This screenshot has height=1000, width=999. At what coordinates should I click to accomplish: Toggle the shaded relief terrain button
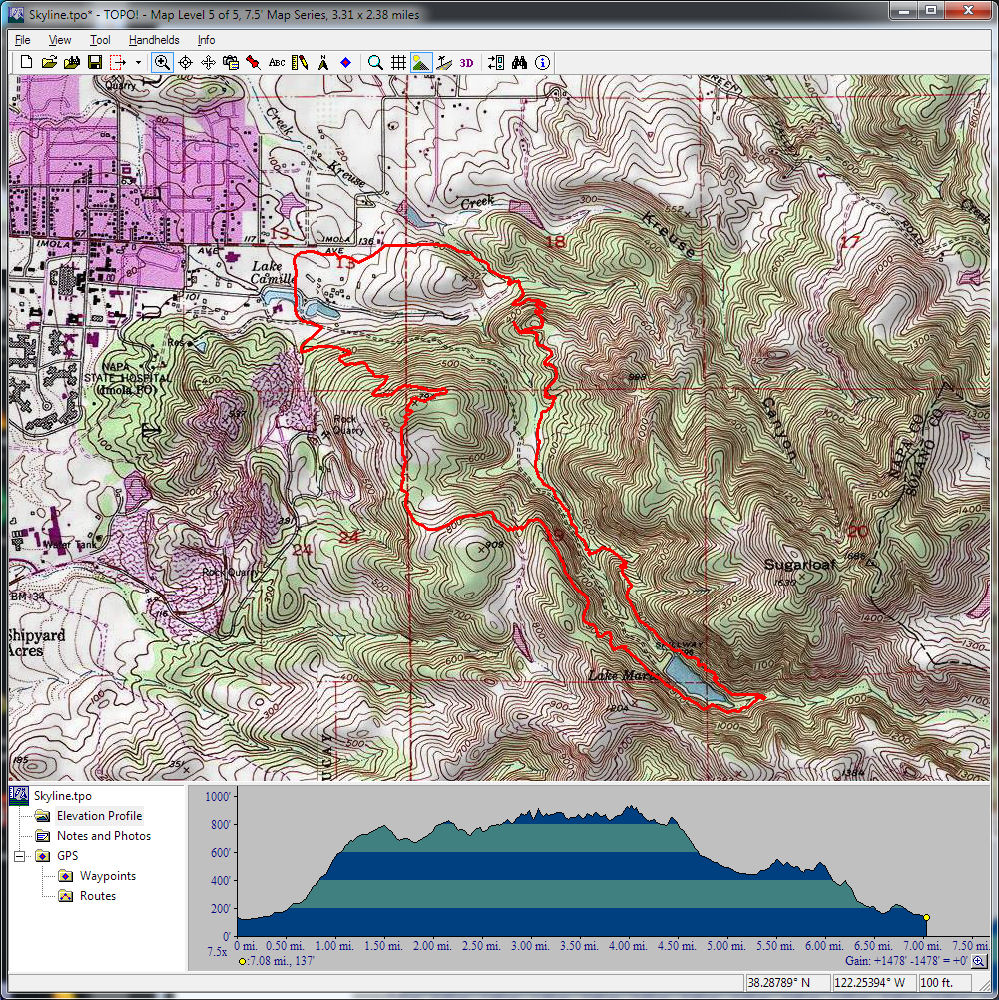pos(421,62)
